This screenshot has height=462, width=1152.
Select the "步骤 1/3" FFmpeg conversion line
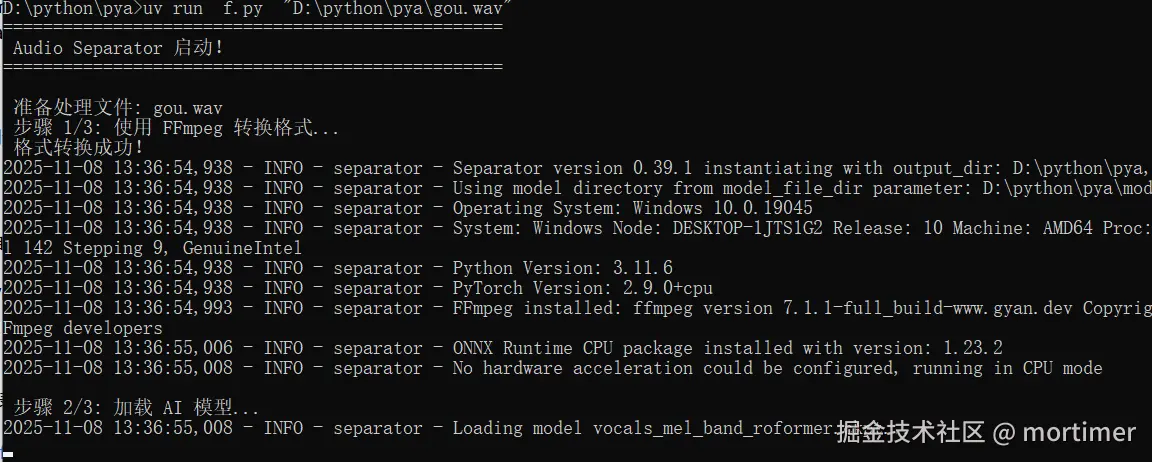pyautogui.click(x=176, y=128)
